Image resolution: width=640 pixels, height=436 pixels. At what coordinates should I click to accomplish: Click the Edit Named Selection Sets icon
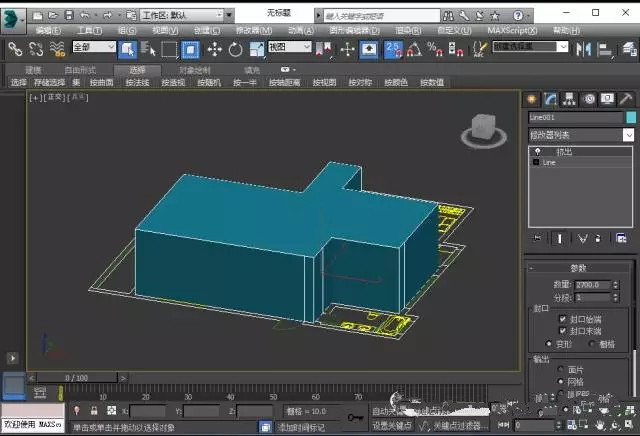(480, 49)
